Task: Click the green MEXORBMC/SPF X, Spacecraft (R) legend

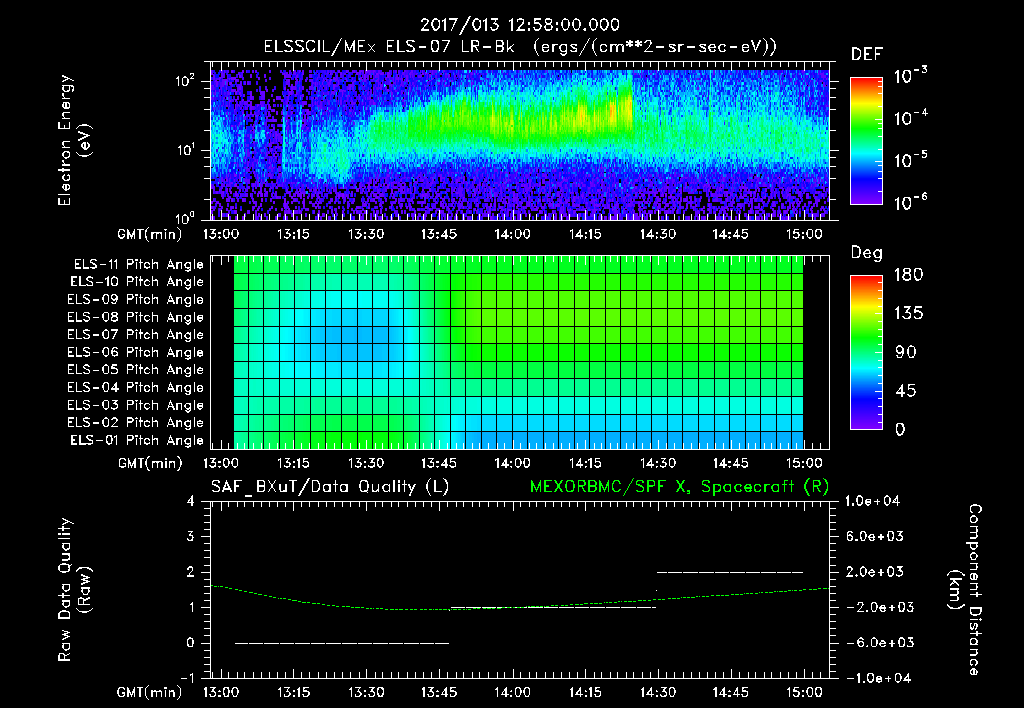Action: click(x=679, y=487)
